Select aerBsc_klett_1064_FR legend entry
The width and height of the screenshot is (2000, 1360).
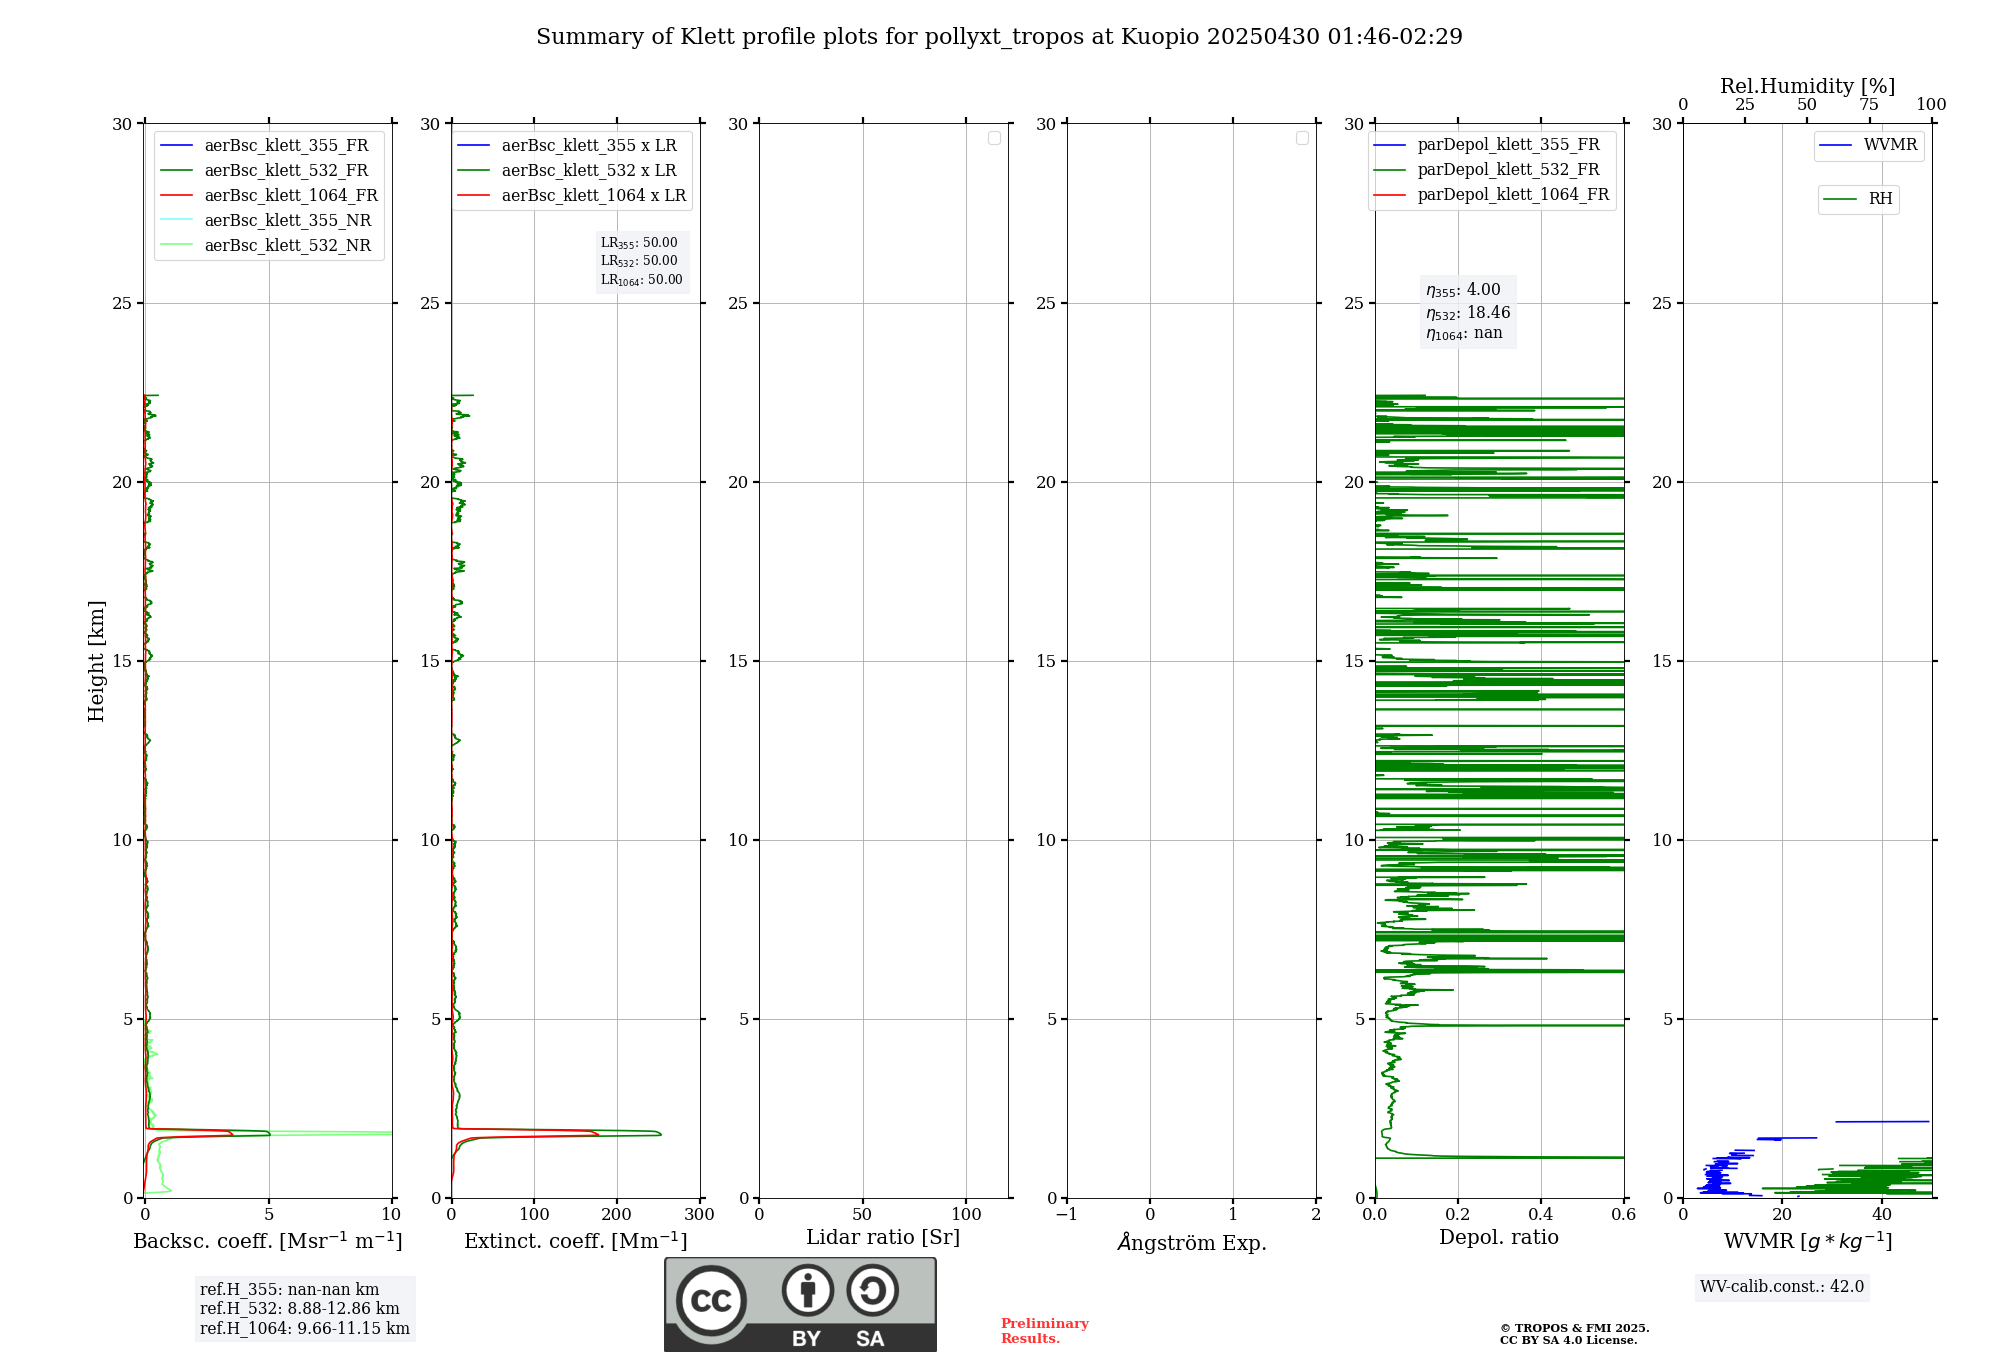[x=269, y=195]
